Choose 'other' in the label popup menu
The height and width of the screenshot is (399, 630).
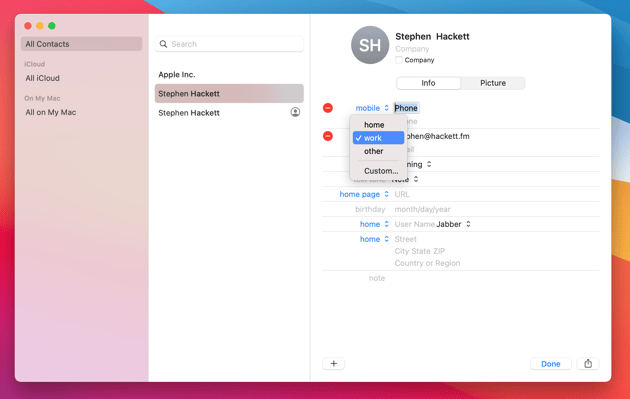(378, 151)
